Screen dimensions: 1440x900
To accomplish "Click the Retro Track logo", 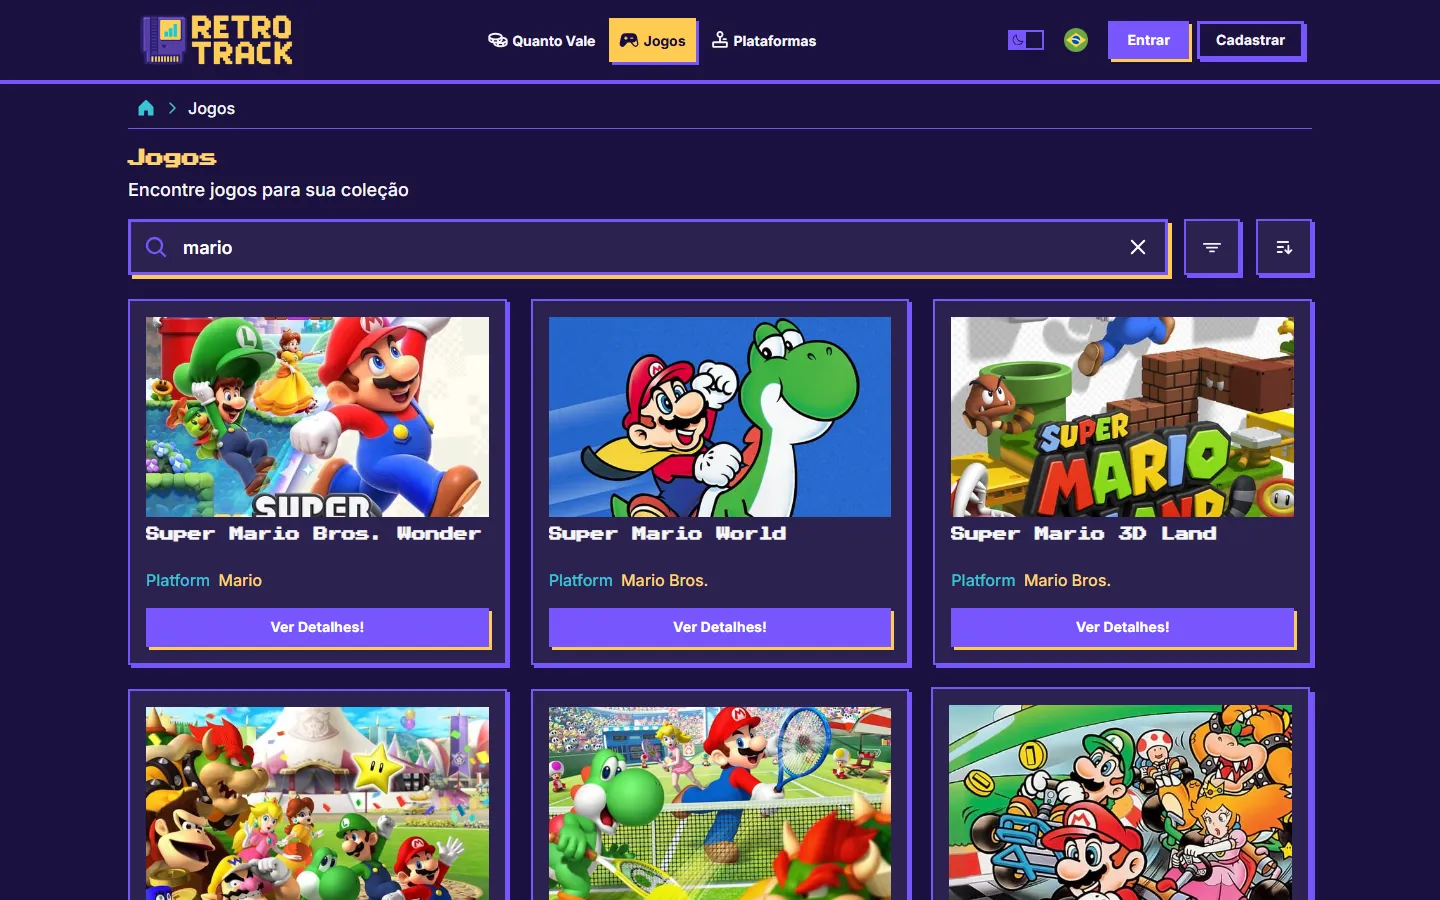I will tap(217, 40).
